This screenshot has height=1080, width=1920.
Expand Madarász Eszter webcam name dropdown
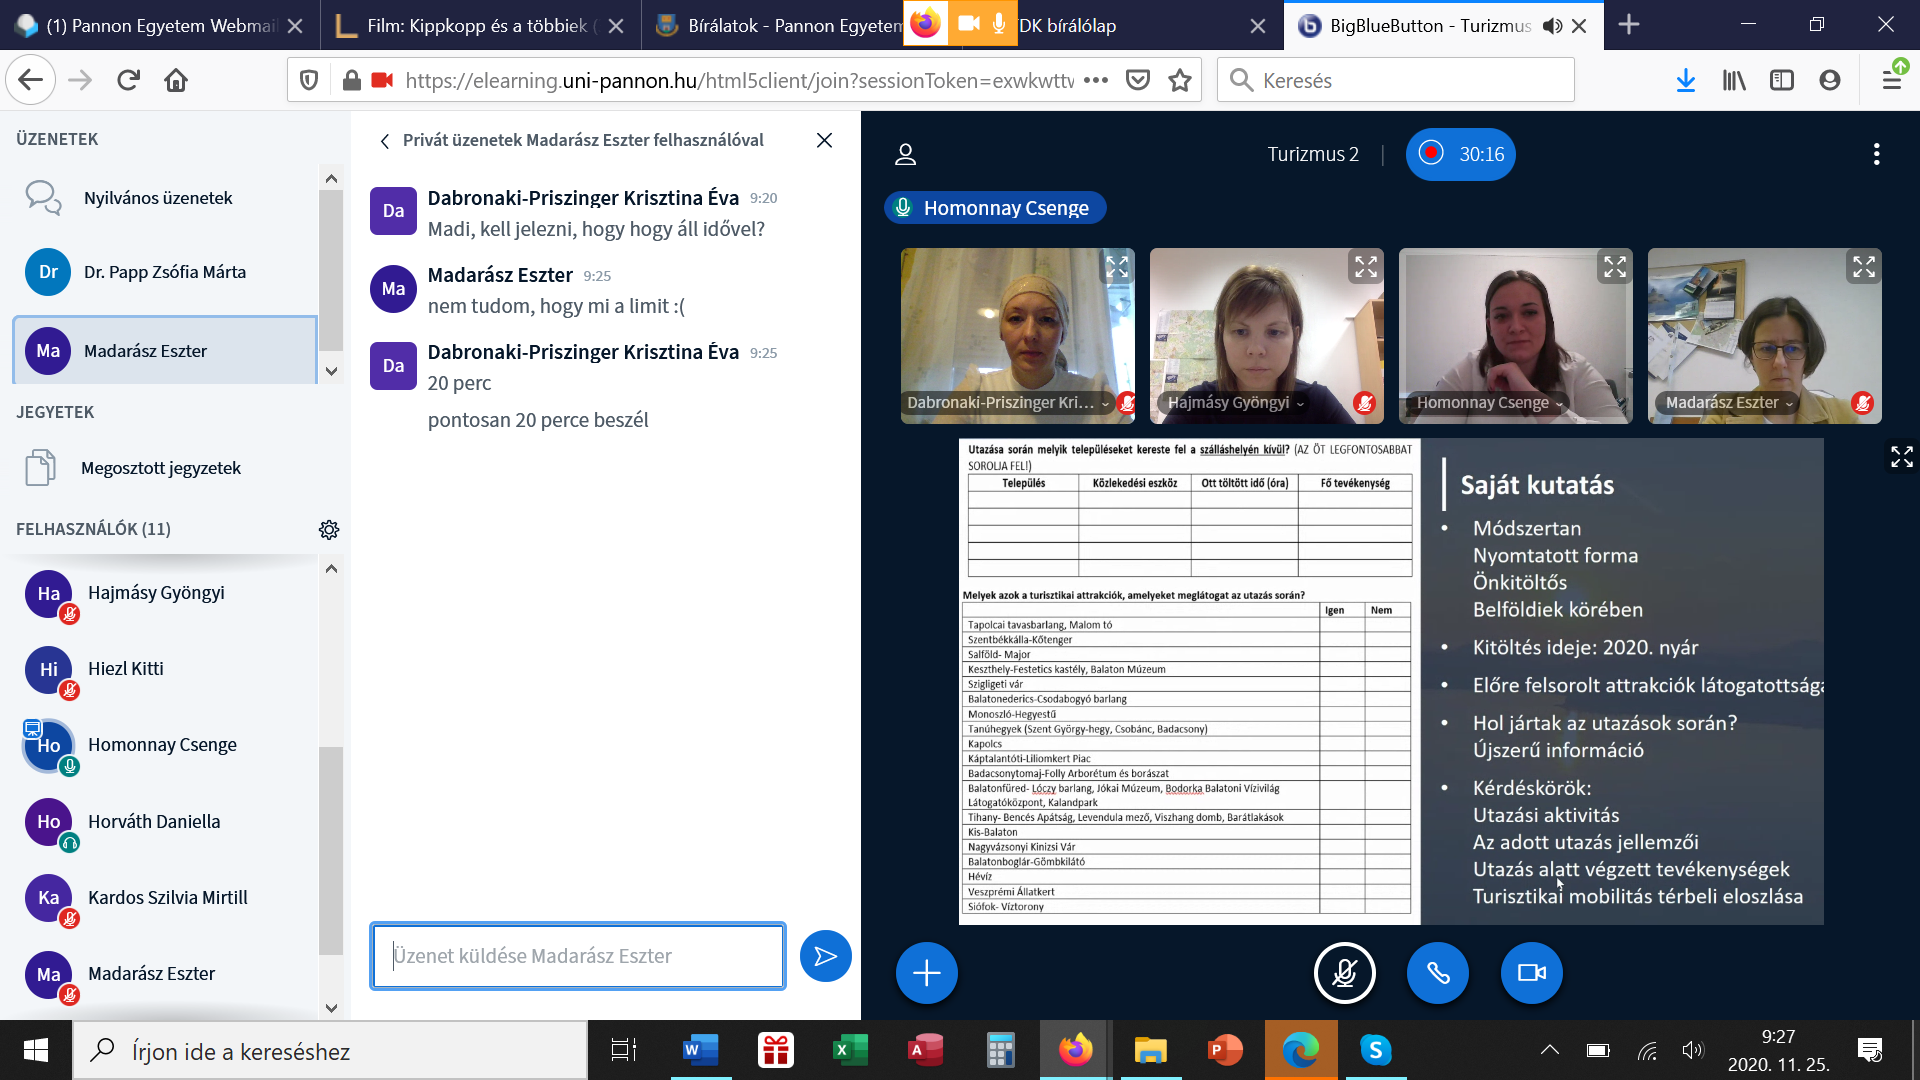[x=1789, y=404]
